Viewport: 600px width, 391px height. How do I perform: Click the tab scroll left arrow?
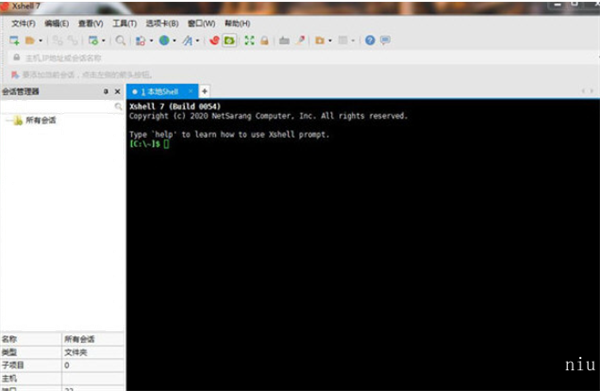click(x=583, y=91)
